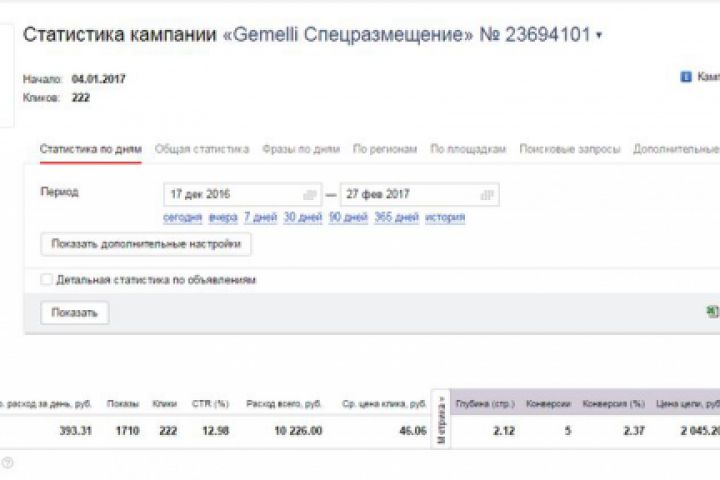Screen dimensions: 720x480
Task: Enable 'Детальная статистика по объявлениям' checkbox
Action: tap(46, 279)
